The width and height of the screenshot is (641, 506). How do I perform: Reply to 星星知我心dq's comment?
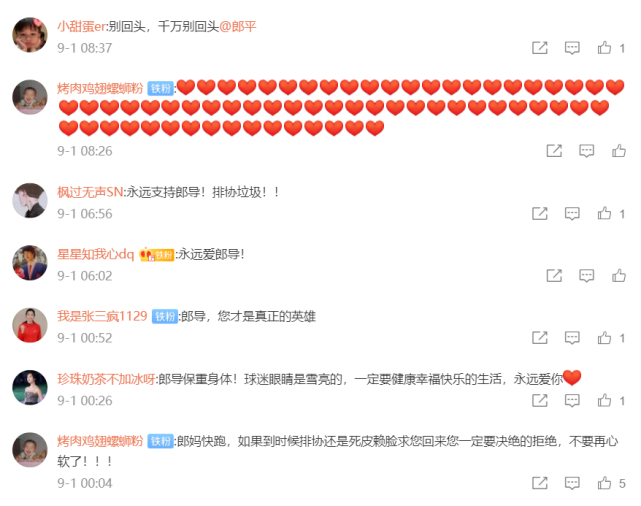(587, 275)
